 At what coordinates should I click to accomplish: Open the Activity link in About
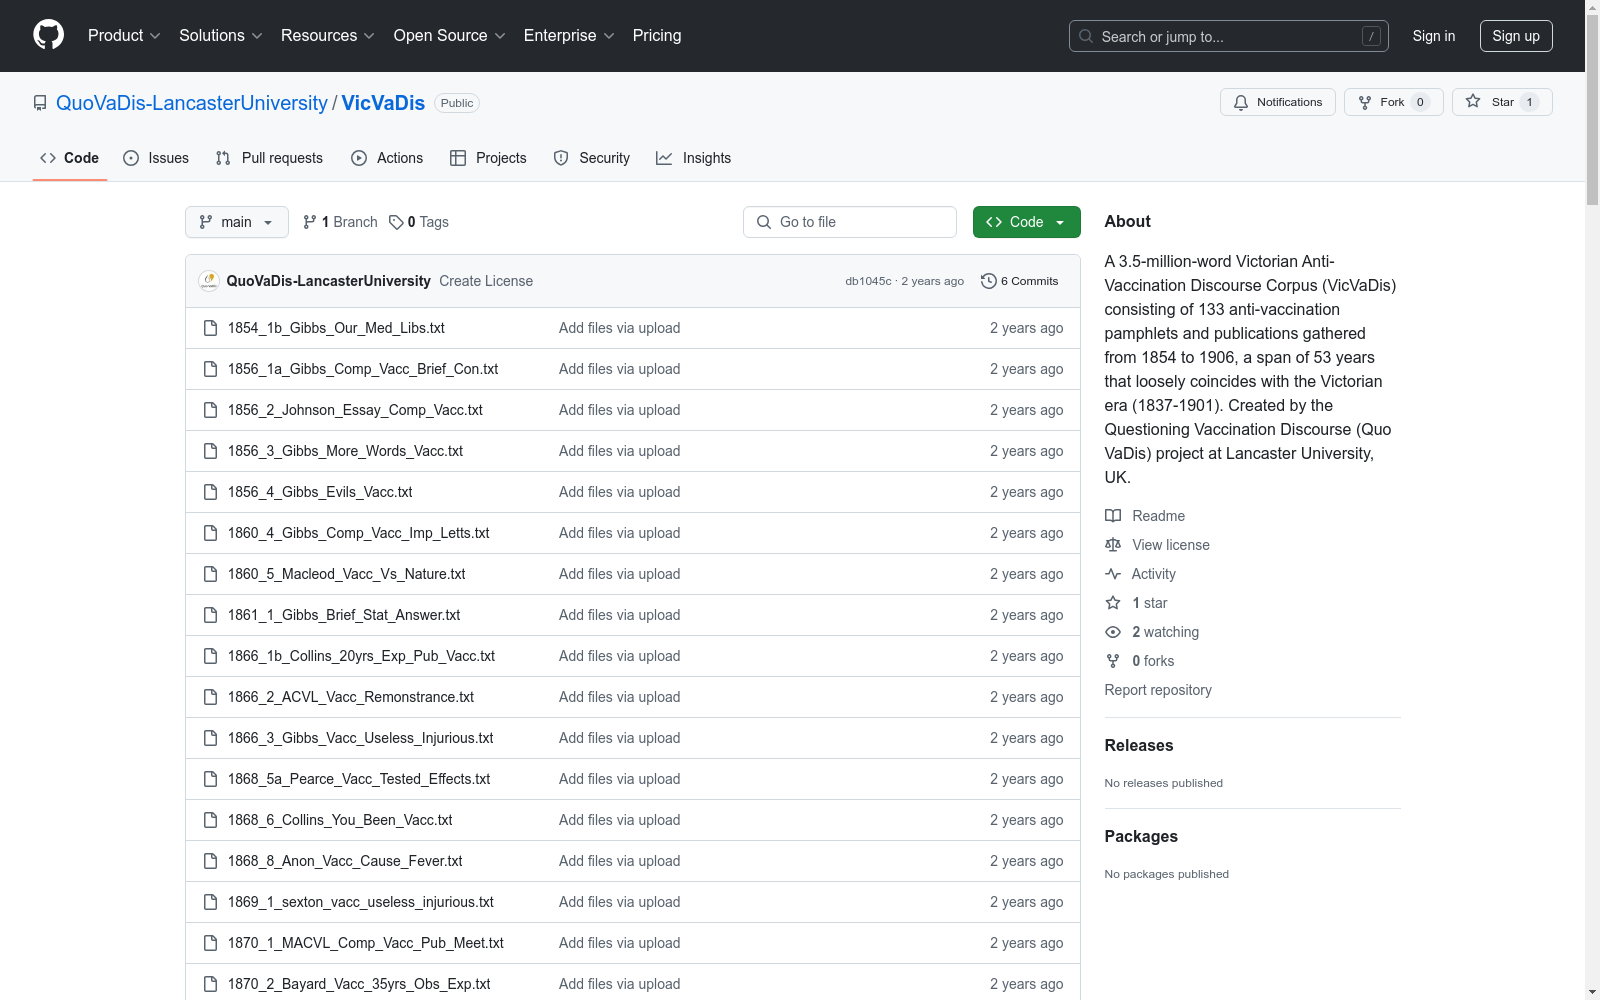1140,574
